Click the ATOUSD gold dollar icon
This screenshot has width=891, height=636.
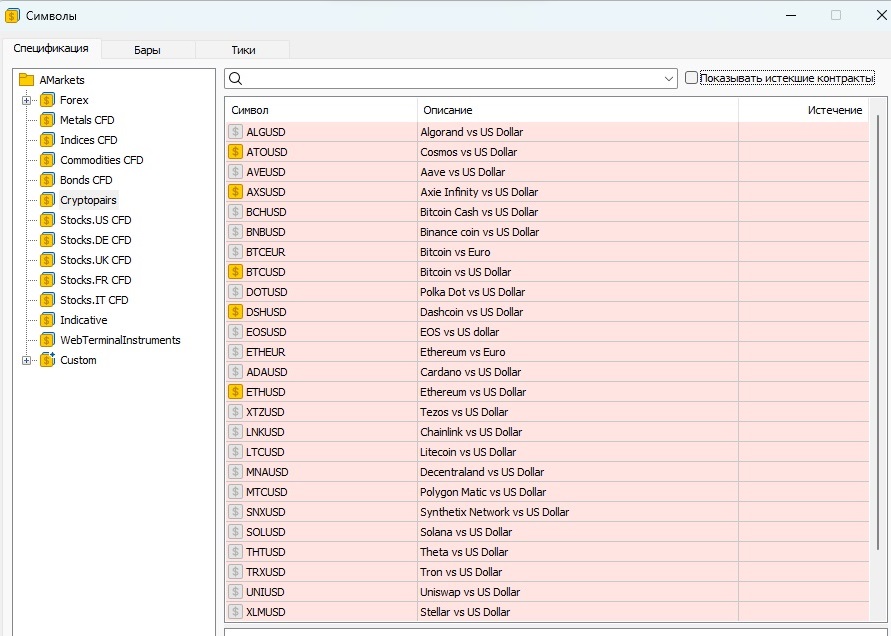[x=235, y=152]
